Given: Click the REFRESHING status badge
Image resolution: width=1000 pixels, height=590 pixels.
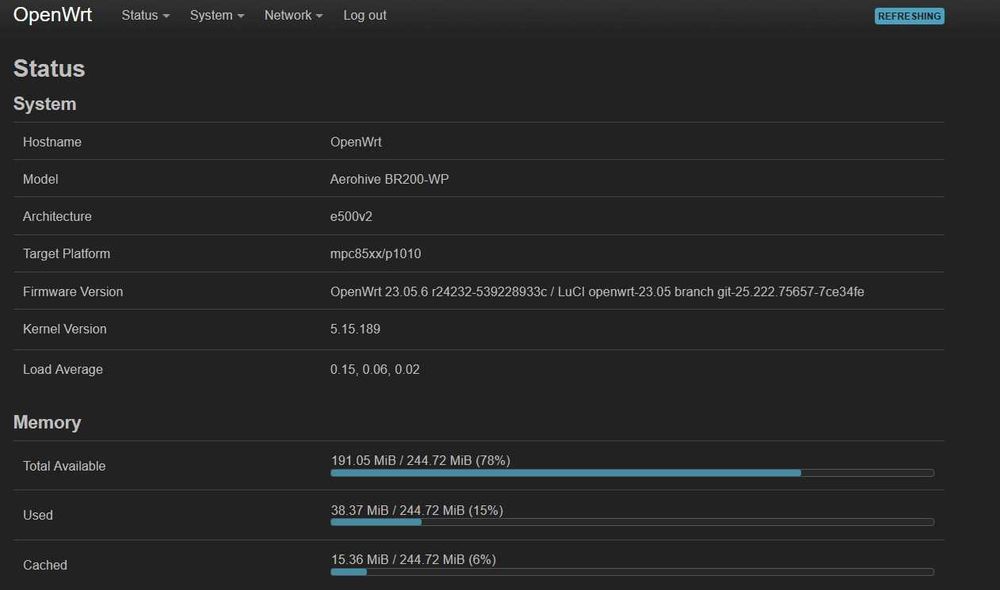Looking at the screenshot, I should (x=909, y=16).
